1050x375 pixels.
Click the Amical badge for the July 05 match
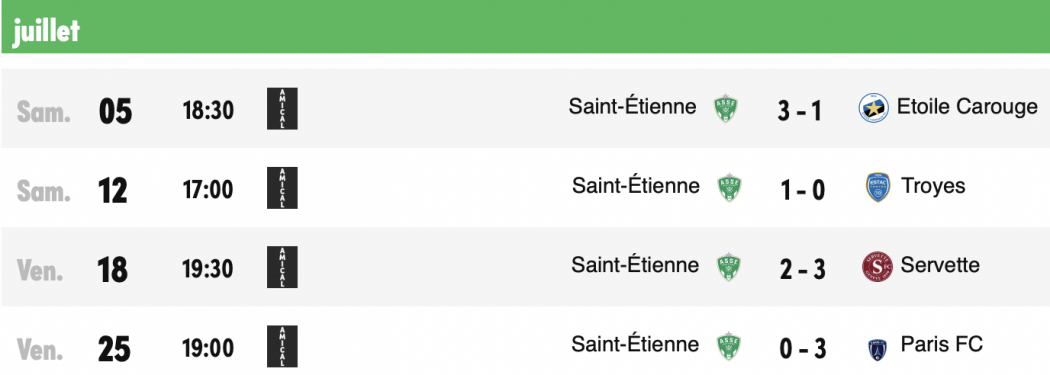tap(282, 108)
